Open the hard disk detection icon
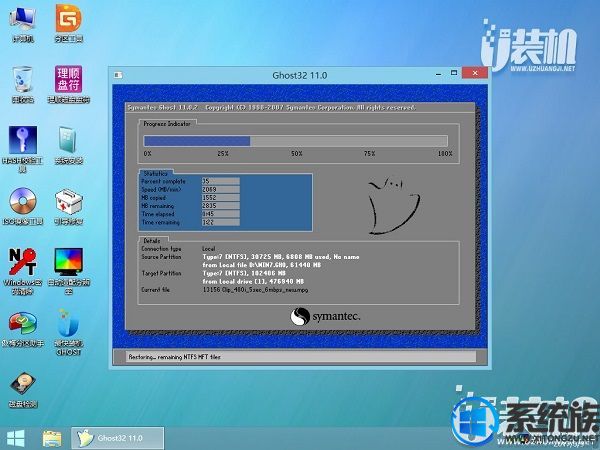The height and width of the screenshot is (450, 600). [x=23, y=389]
